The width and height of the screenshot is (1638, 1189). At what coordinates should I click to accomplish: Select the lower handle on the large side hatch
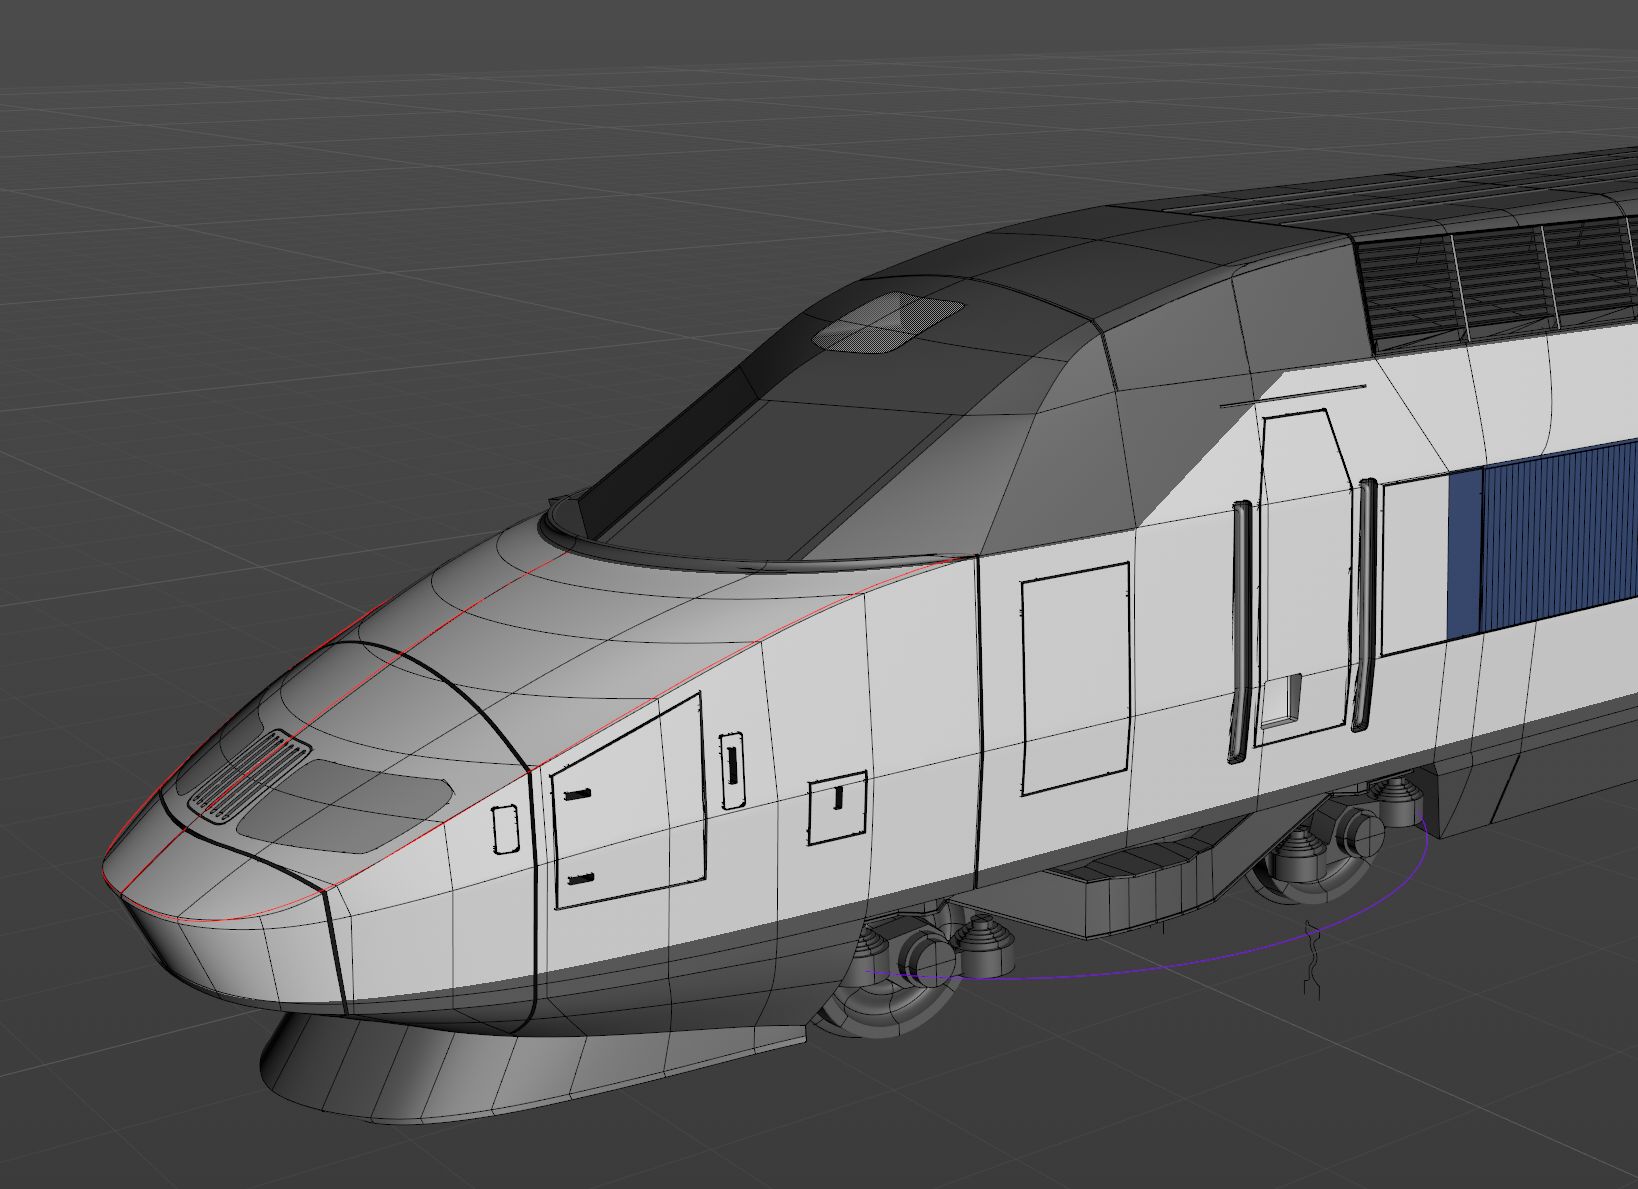(577, 879)
